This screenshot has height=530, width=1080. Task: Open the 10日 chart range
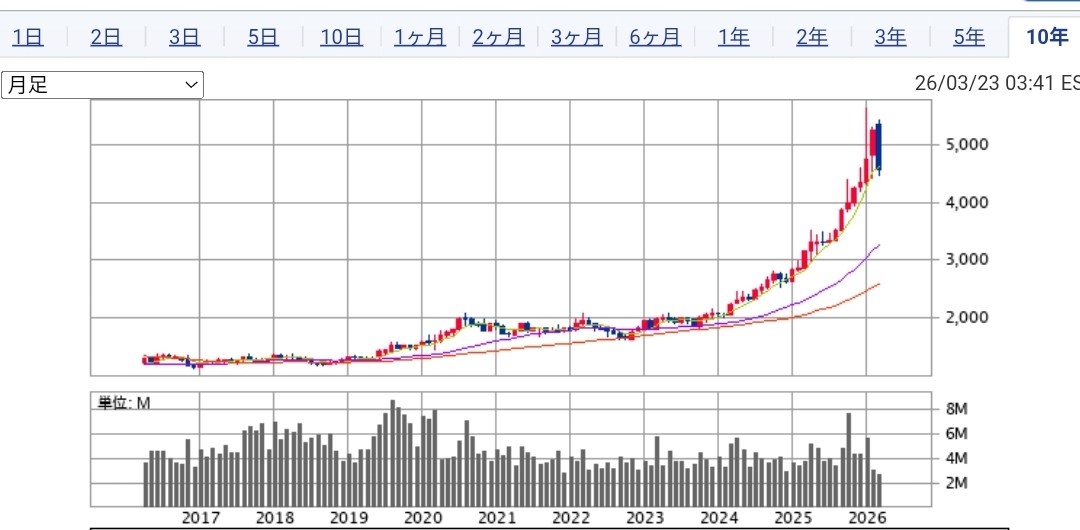click(x=341, y=38)
